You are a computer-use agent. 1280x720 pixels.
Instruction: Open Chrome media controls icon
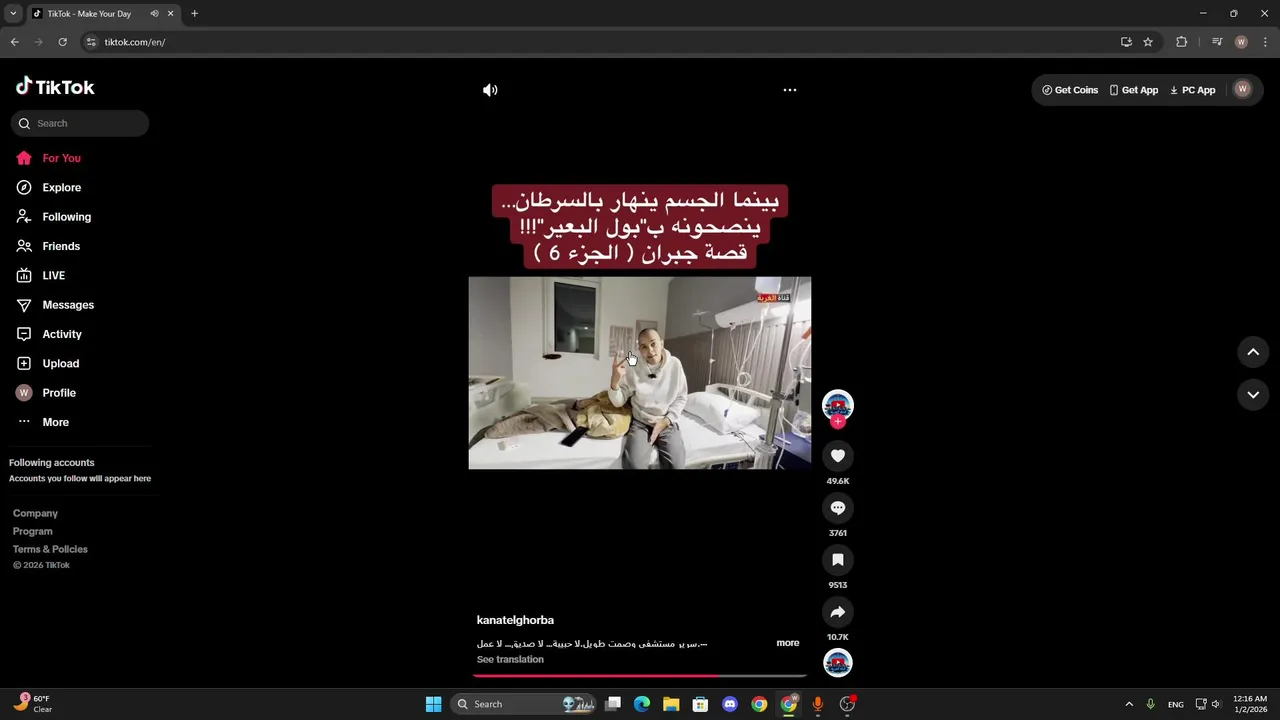point(1217,42)
